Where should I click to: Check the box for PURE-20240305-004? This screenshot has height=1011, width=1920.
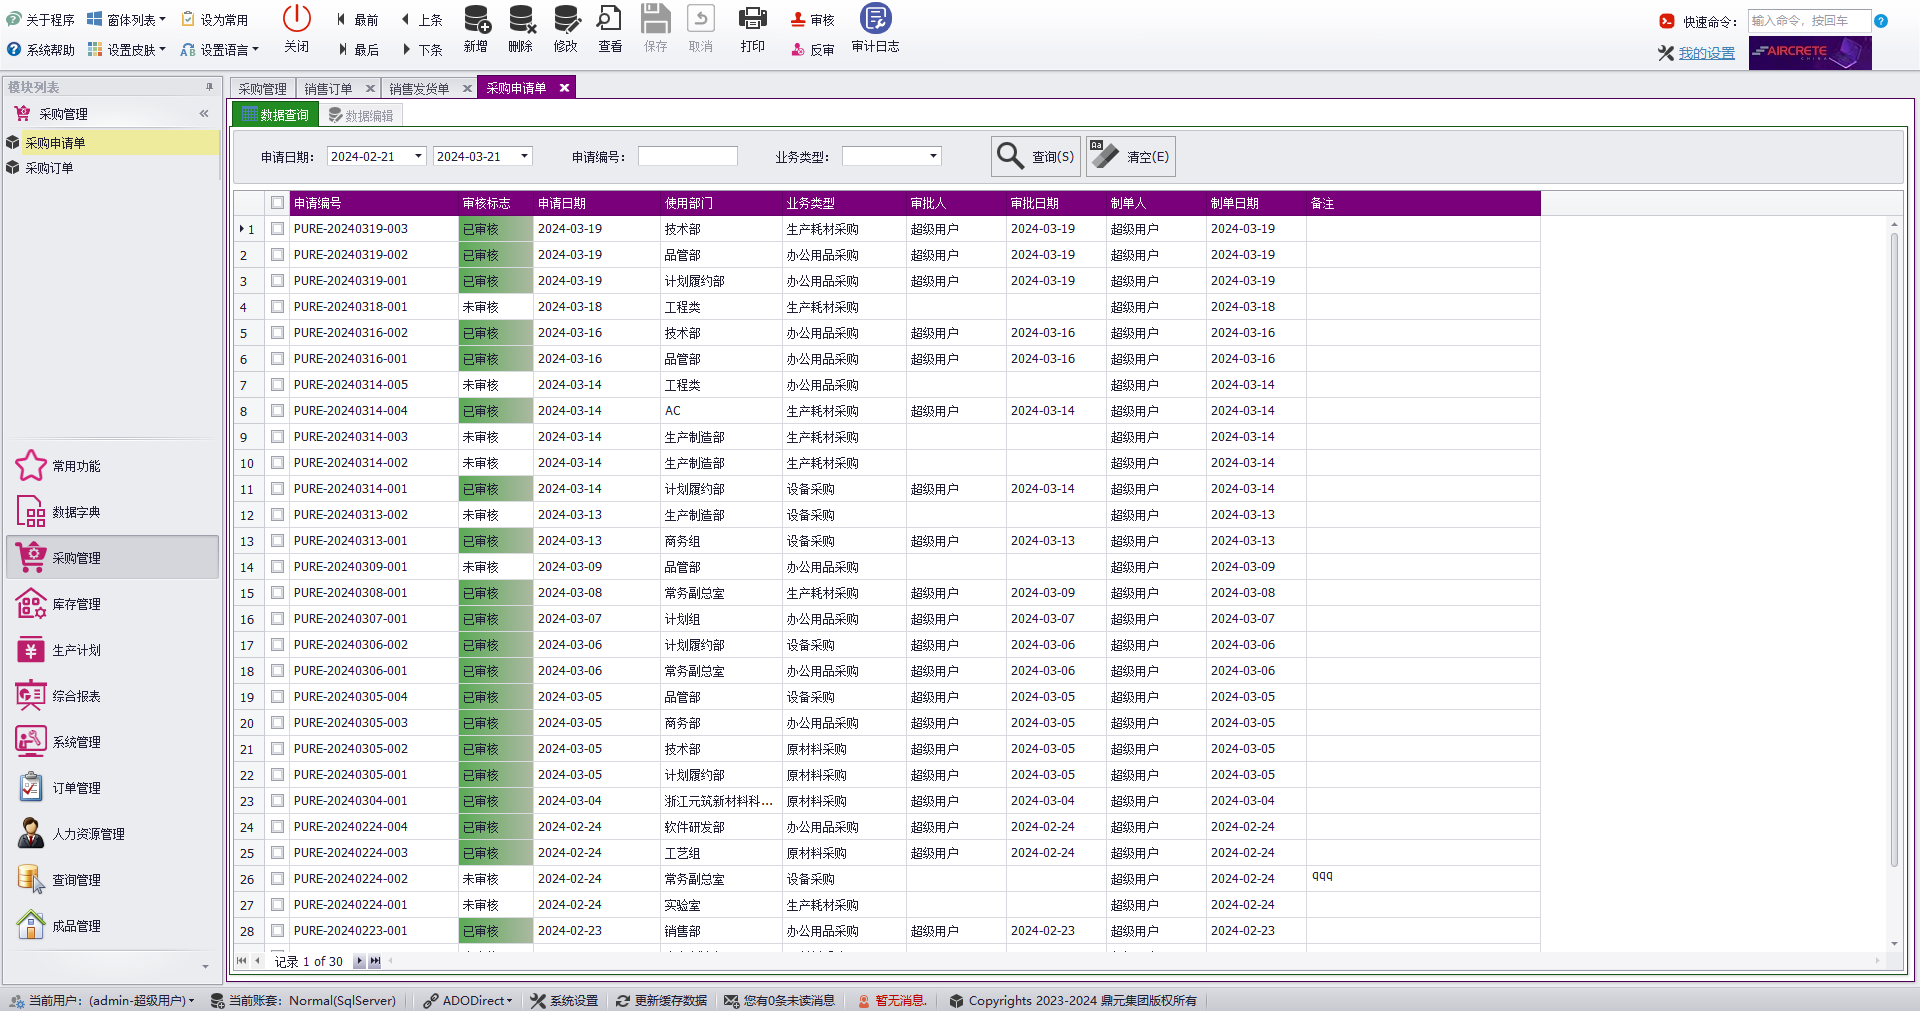click(277, 697)
